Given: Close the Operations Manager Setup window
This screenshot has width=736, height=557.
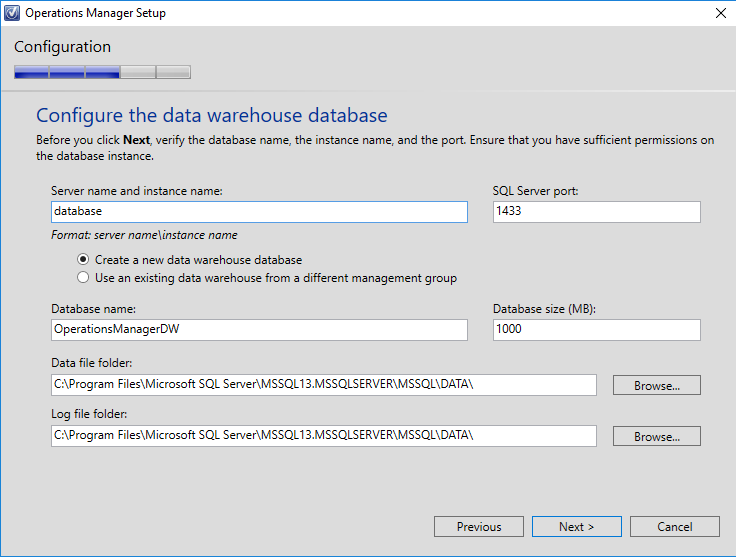Looking at the screenshot, I should 721,13.
